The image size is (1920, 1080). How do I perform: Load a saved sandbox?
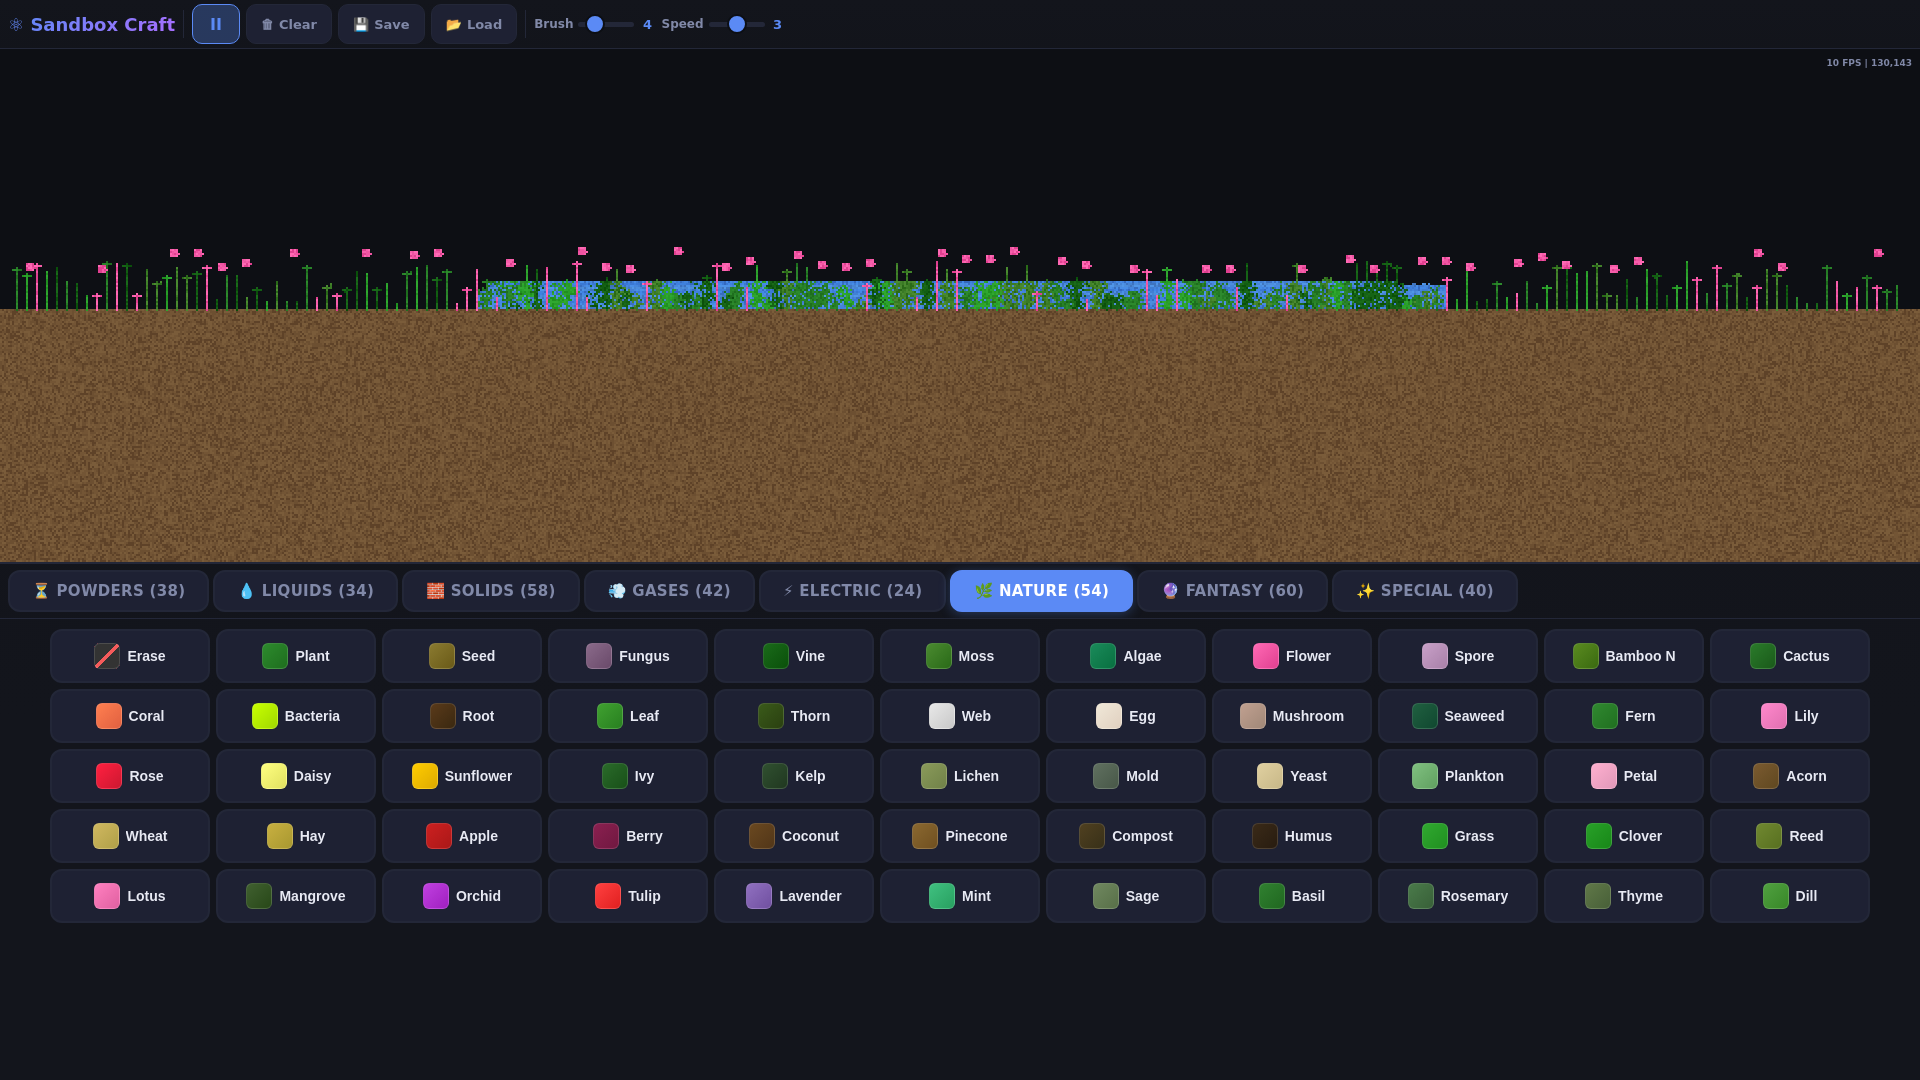[x=474, y=24]
